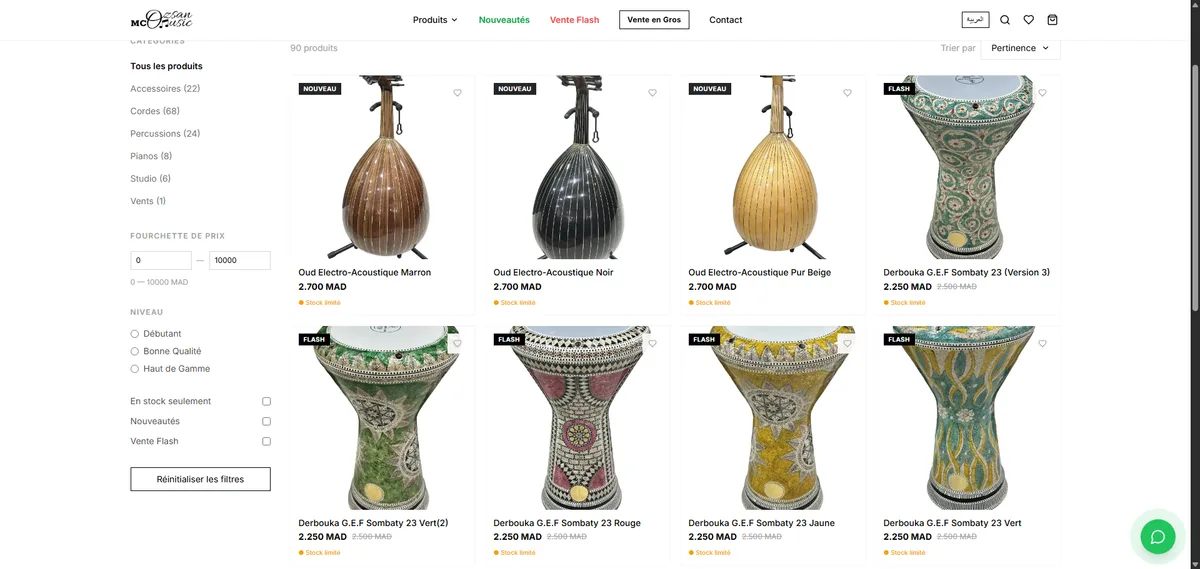This screenshot has width=1200, height=569.
Task: Open the wishlist heart in header
Action: pyautogui.click(x=1028, y=19)
